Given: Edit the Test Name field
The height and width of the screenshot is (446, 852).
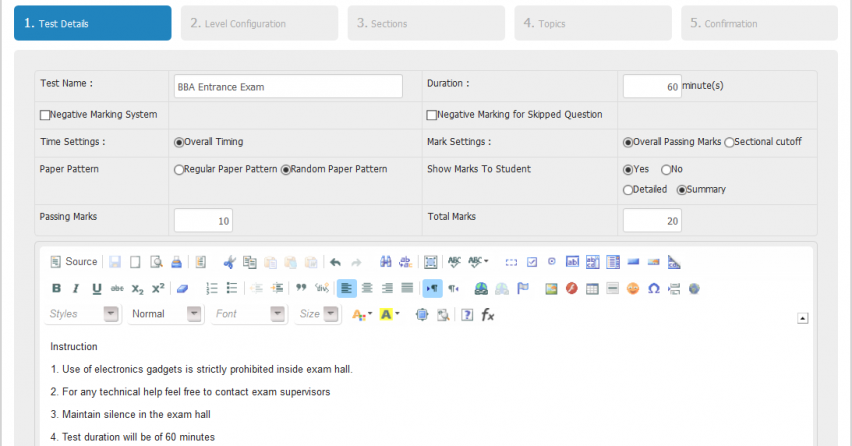Looking at the screenshot, I should coord(288,86).
